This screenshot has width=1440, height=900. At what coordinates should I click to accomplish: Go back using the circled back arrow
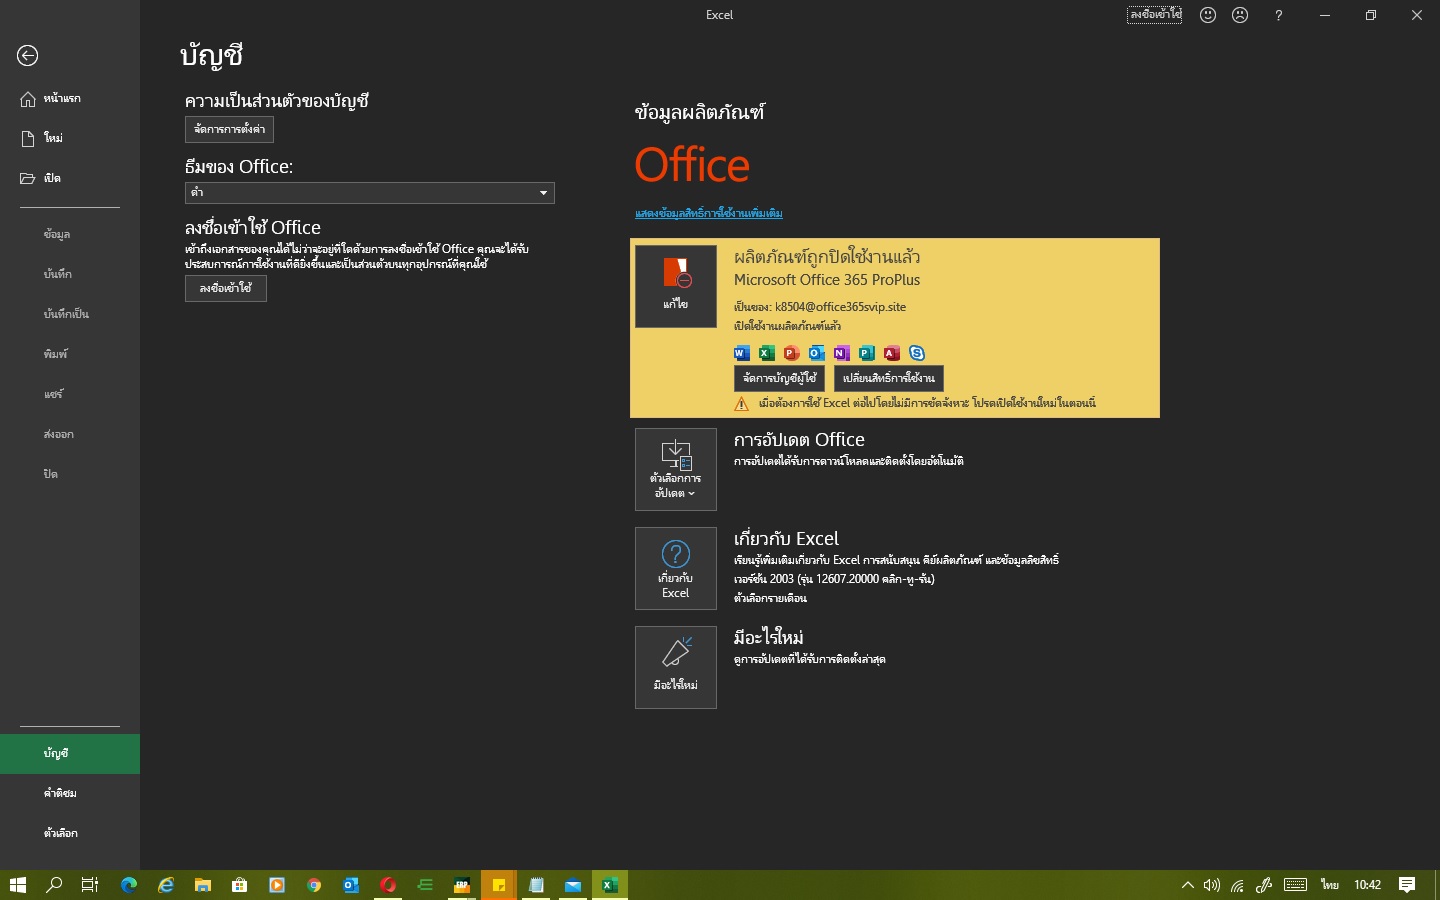pyautogui.click(x=28, y=56)
